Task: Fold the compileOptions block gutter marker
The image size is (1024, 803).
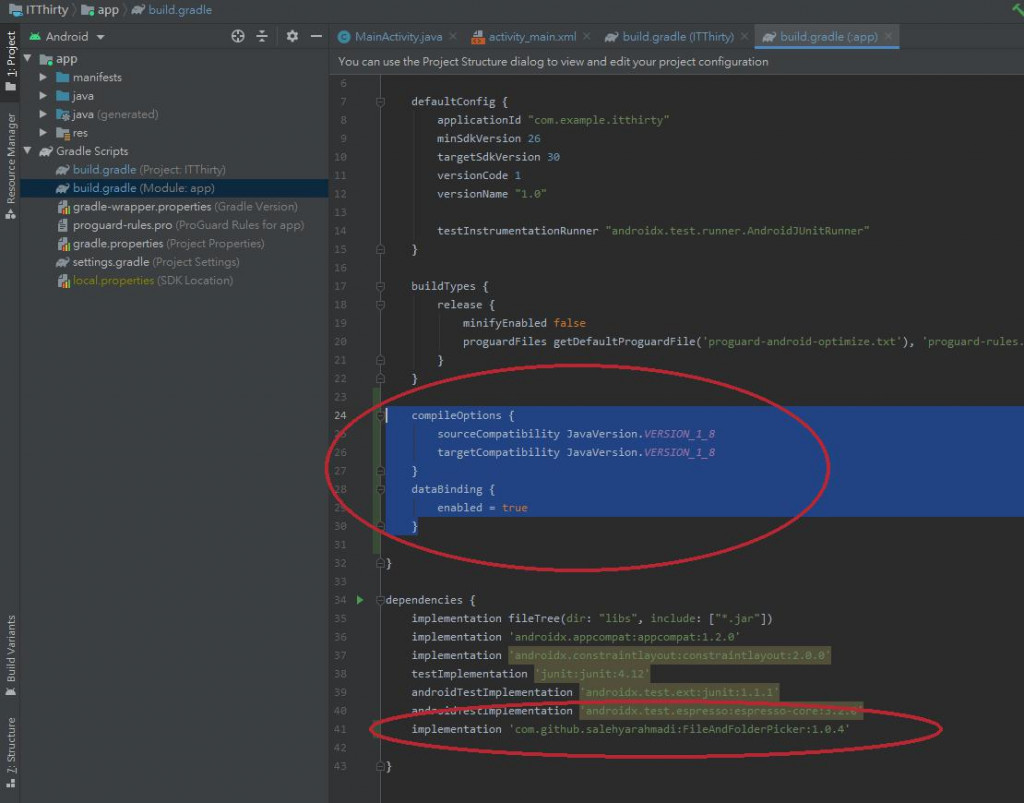Action: [x=380, y=416]
